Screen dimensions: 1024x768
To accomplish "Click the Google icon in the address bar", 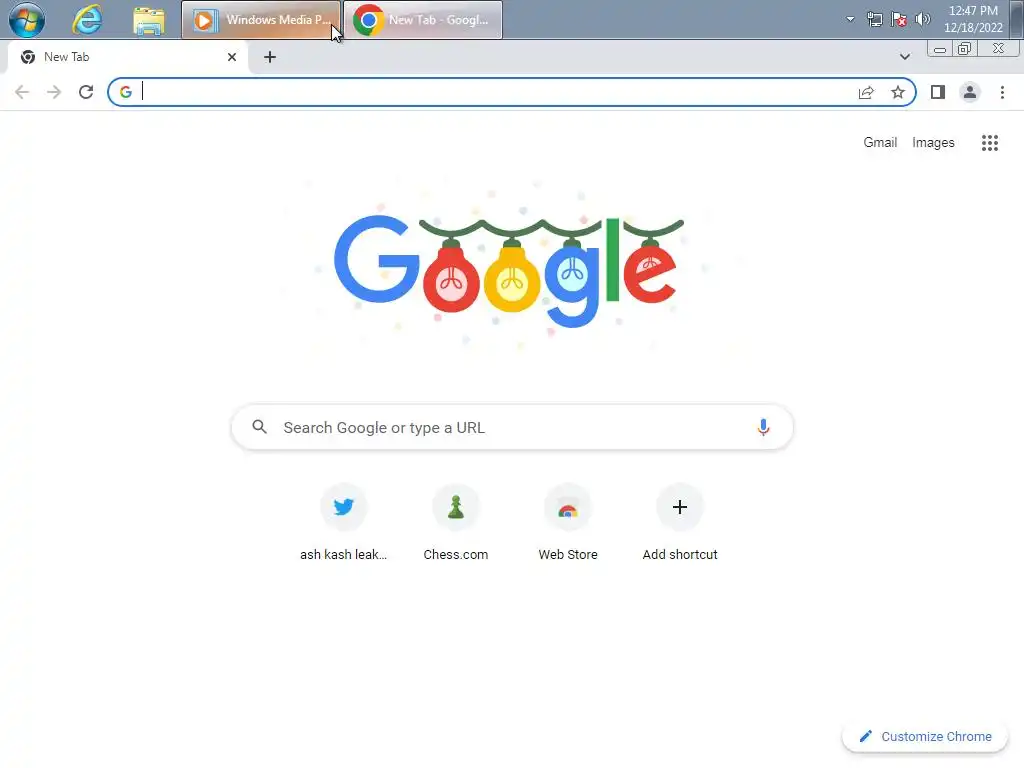I will click(x=126, y=92).
